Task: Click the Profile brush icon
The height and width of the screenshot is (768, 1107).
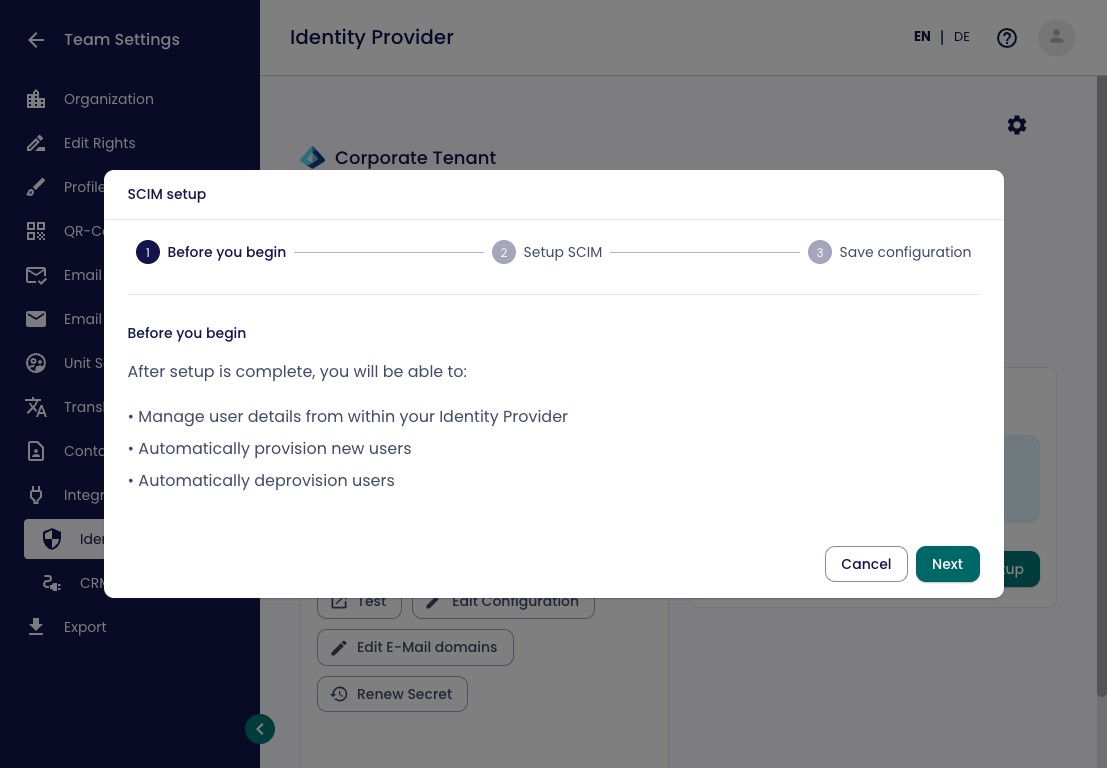Action: [x=36, y=187]
